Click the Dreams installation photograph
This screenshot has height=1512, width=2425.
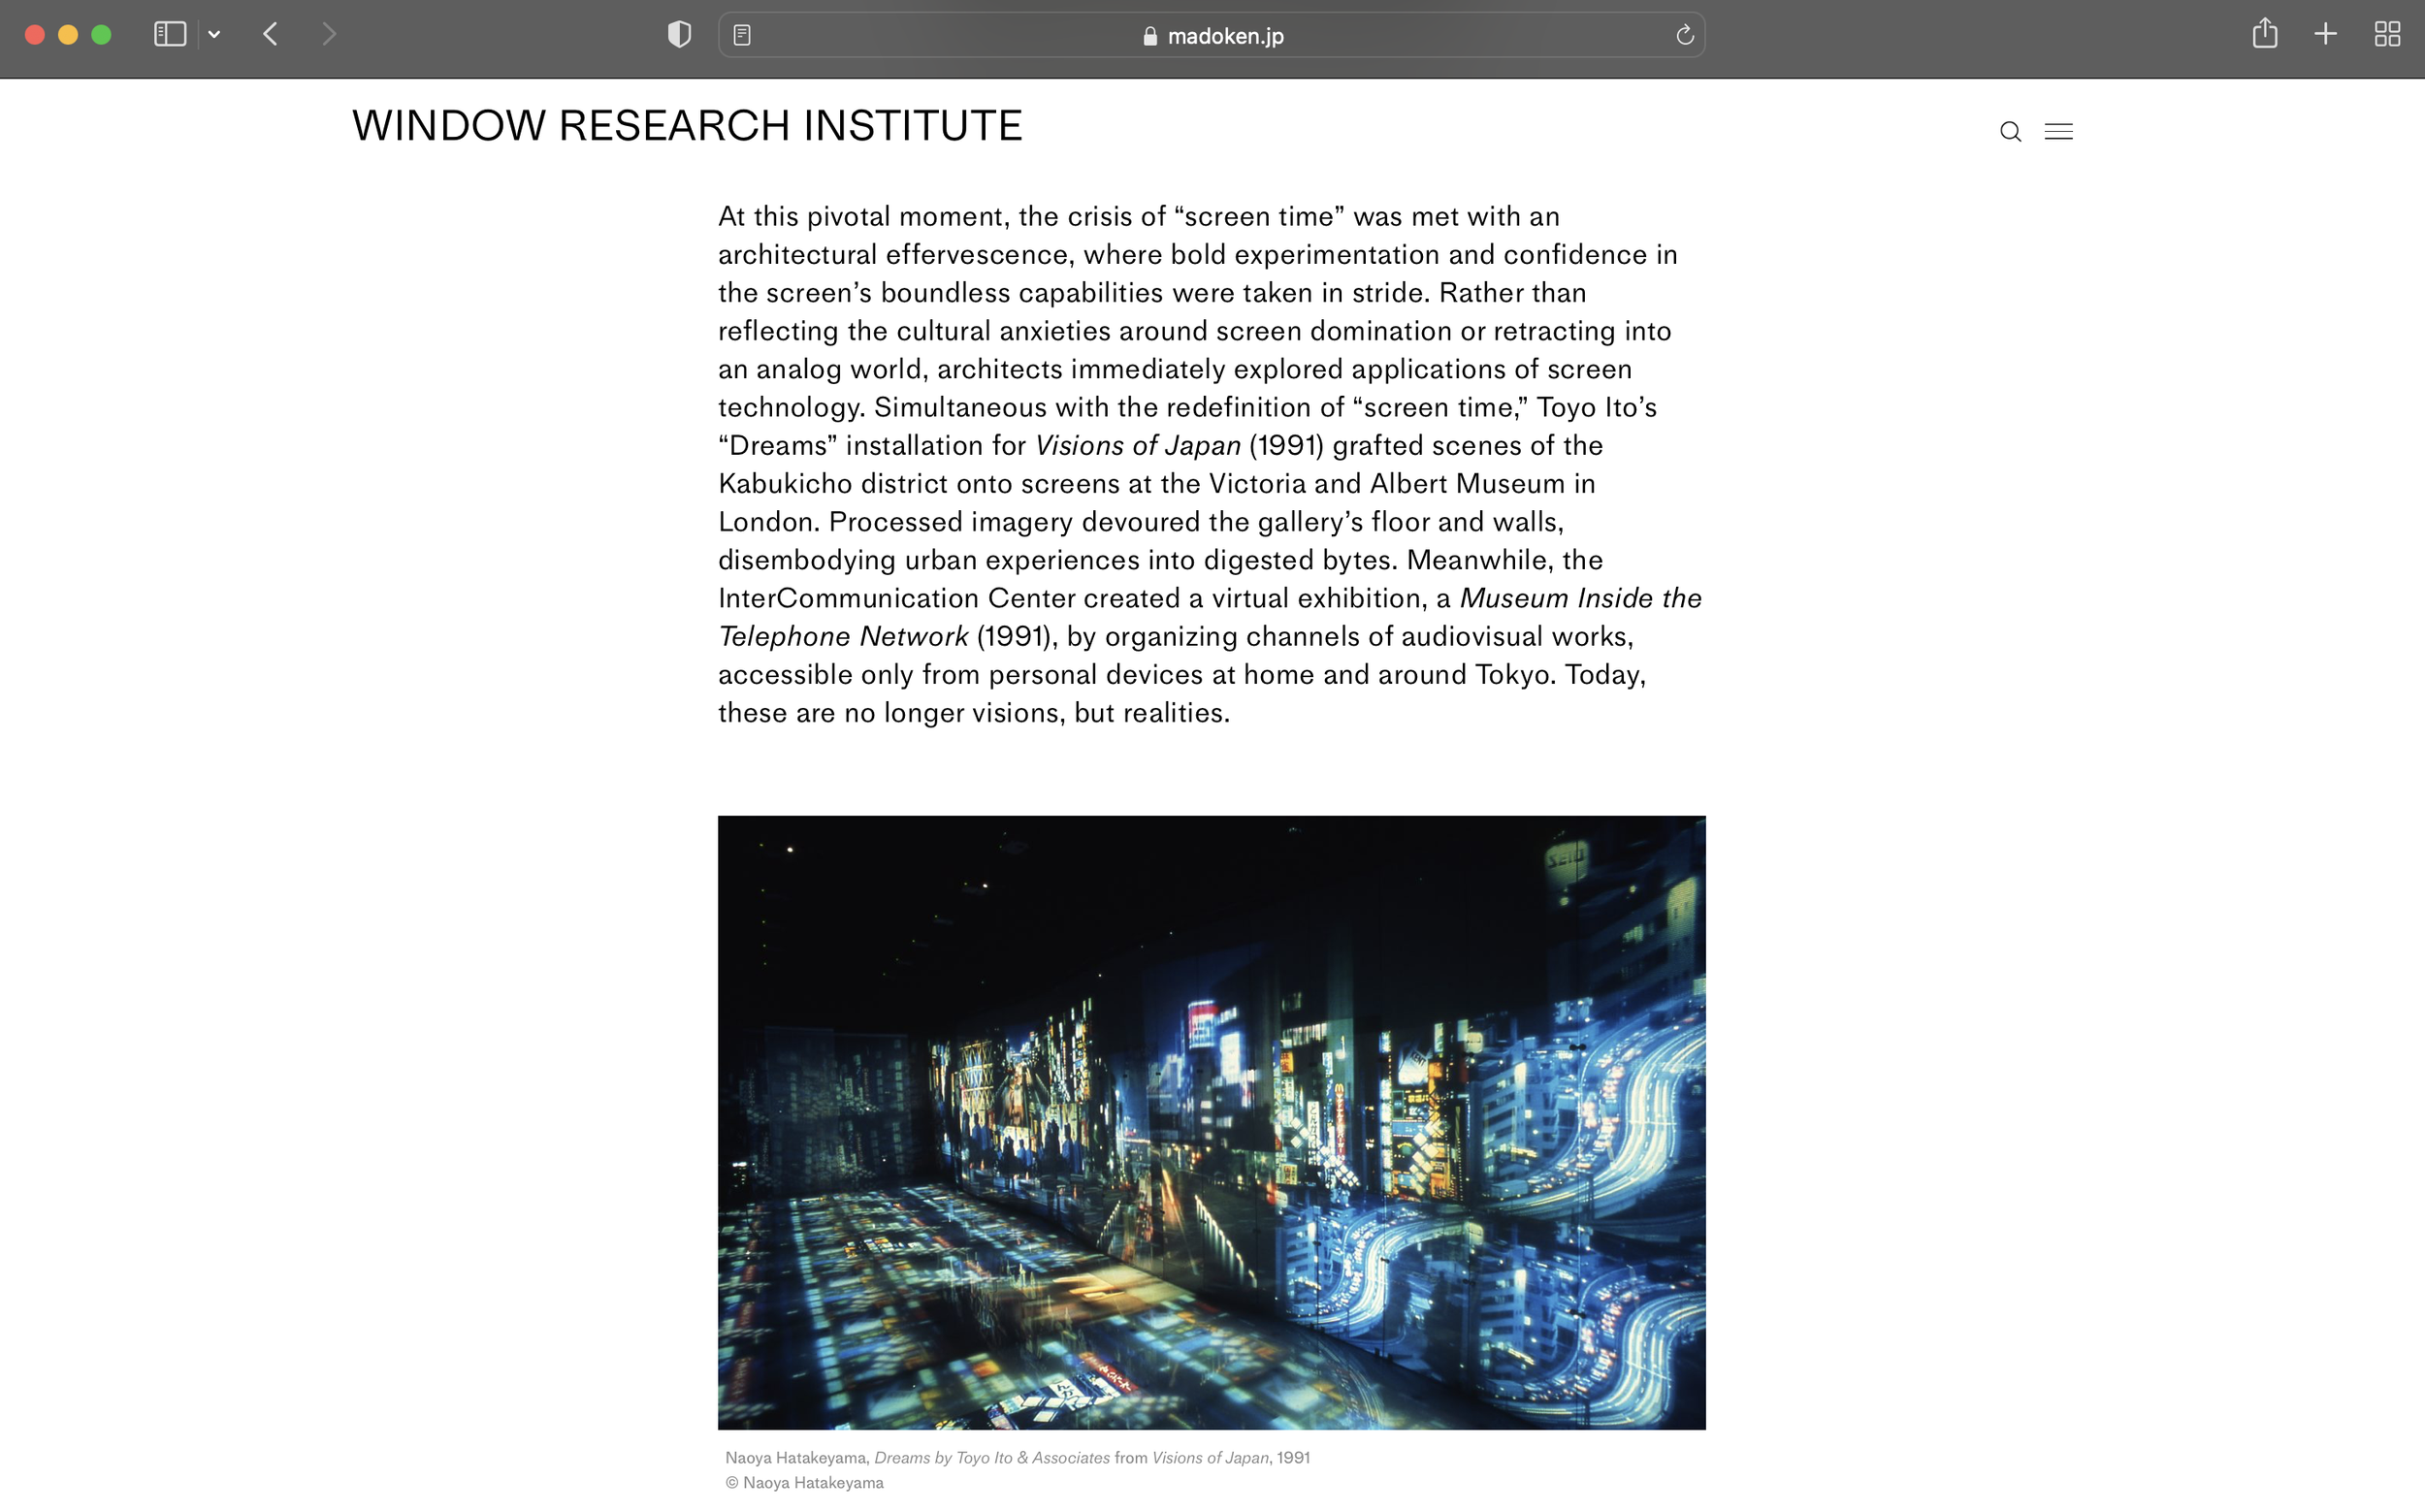pos(1211,1122)
